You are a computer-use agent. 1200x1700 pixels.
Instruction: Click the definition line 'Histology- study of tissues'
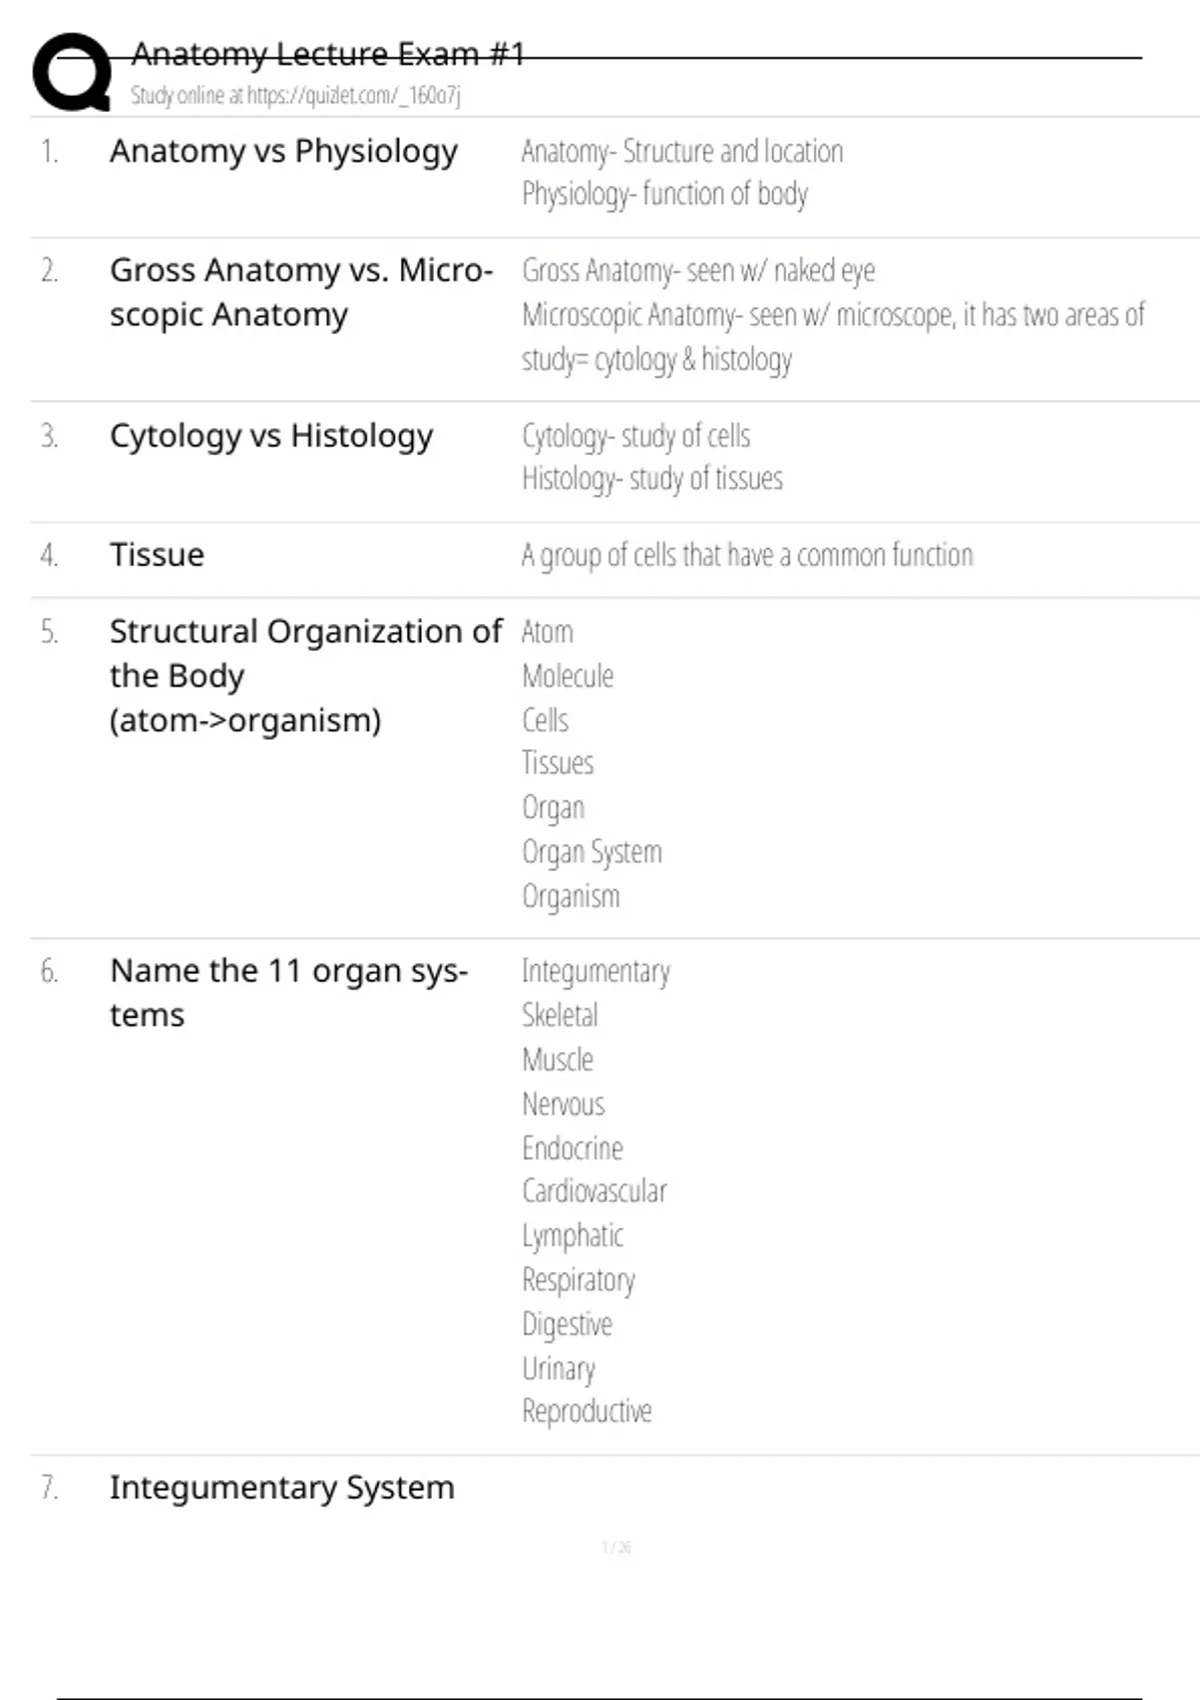[652, 479]
